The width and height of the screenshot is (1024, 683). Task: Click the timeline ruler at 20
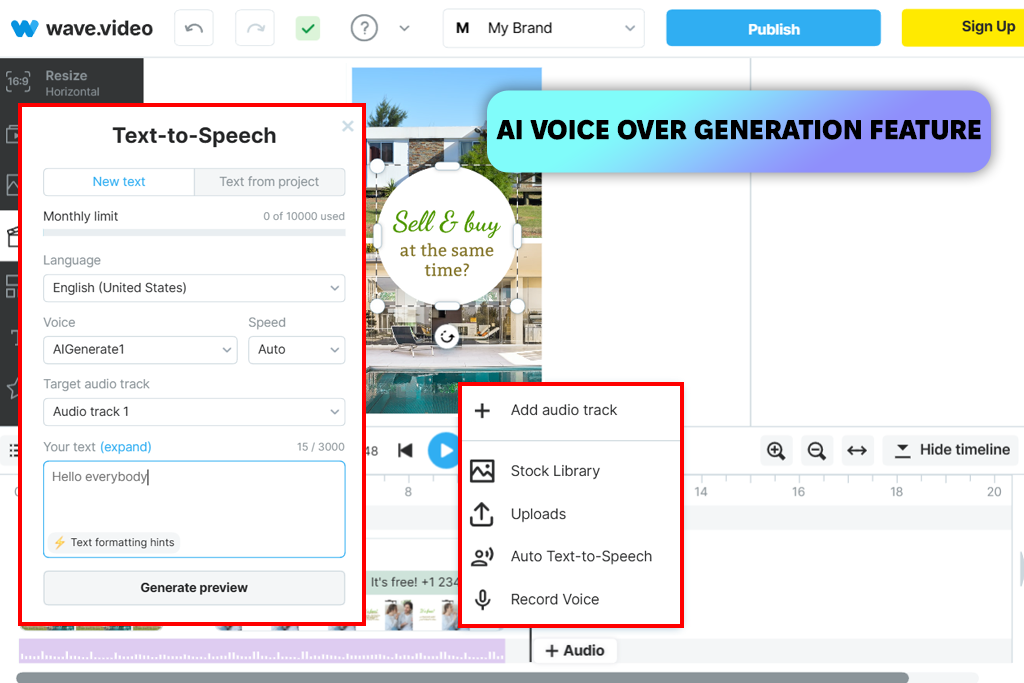tap(994, 492)
